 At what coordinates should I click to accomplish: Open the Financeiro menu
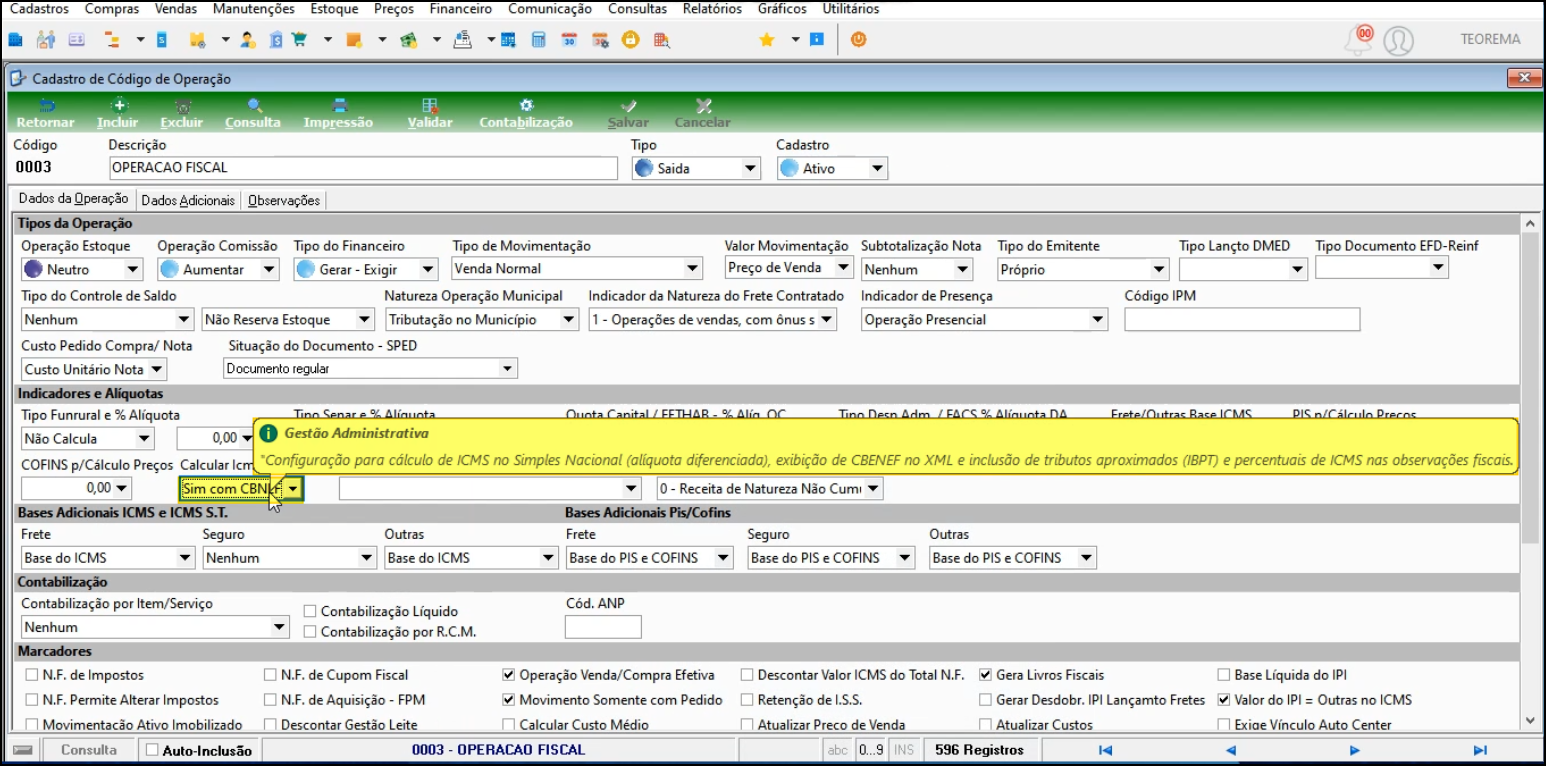click(460, 9)
